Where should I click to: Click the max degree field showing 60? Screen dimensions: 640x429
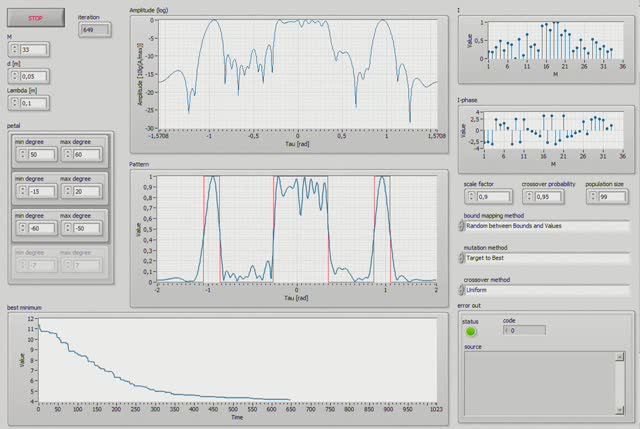tap(87, 155)
